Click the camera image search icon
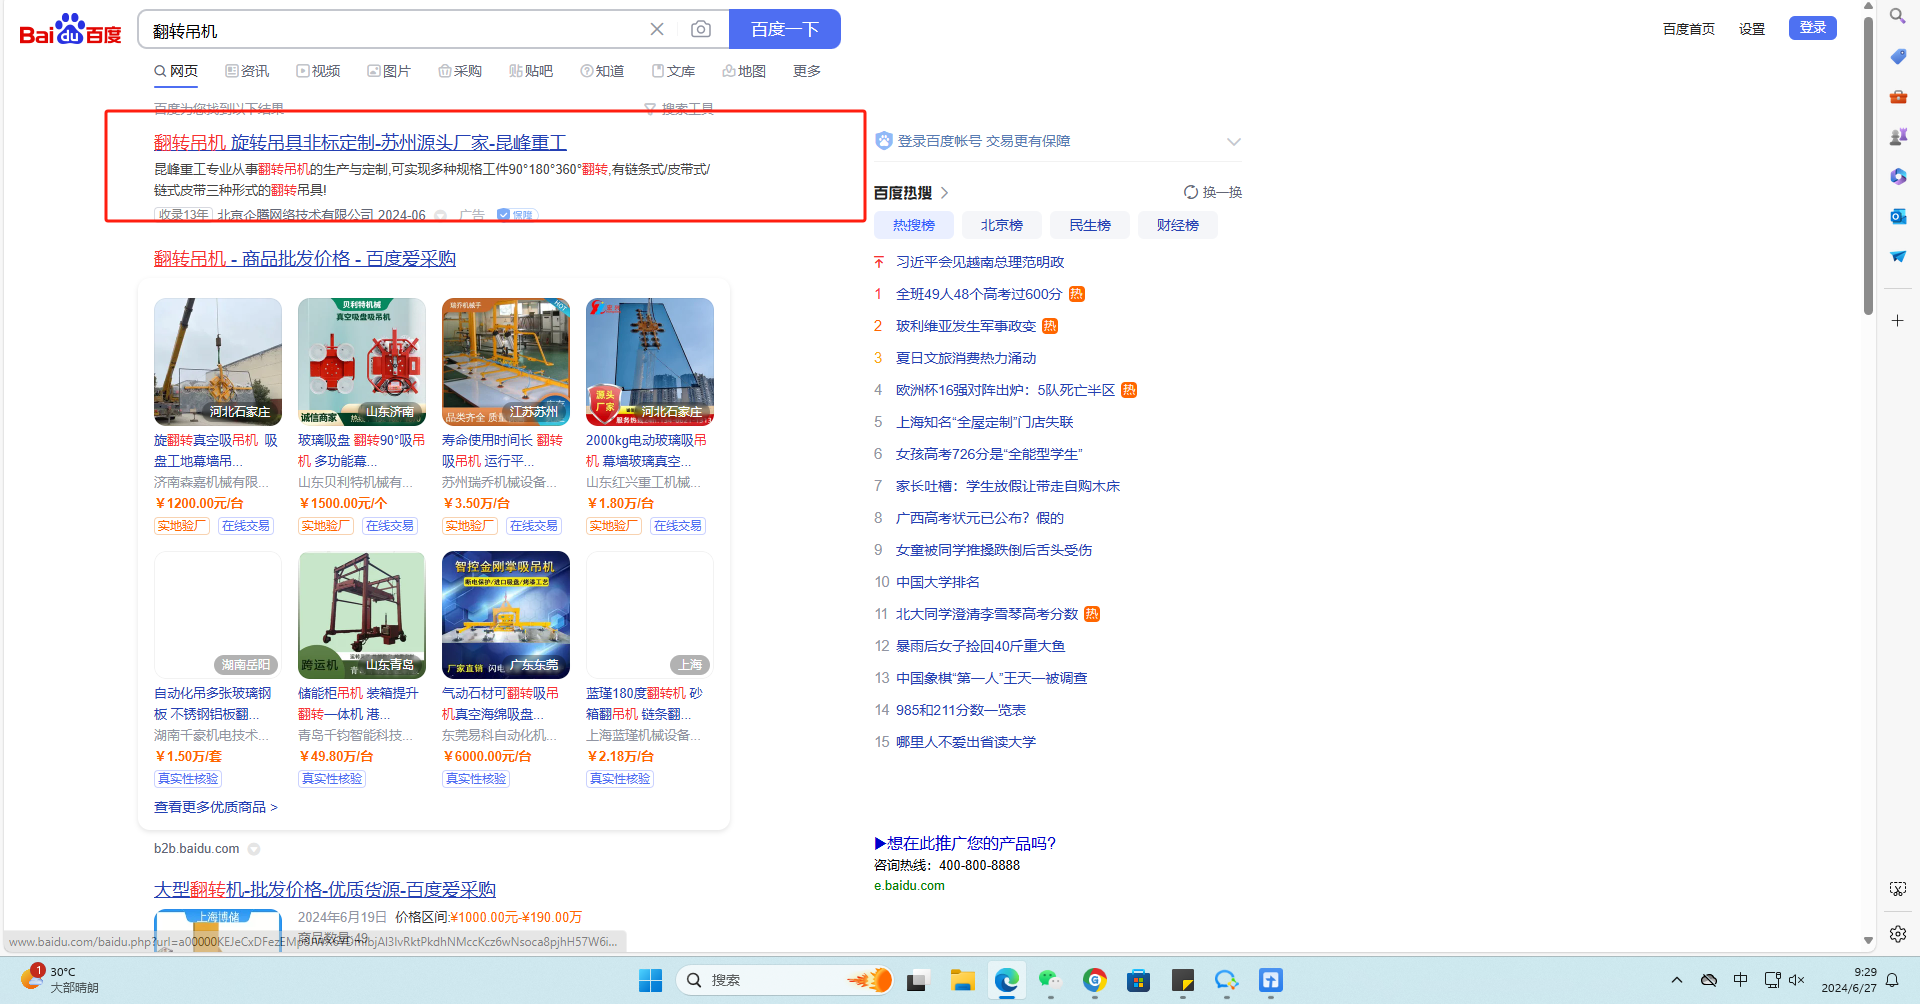The width and height of the screenshot is (1920, 1004). click(x=701, y=30)
